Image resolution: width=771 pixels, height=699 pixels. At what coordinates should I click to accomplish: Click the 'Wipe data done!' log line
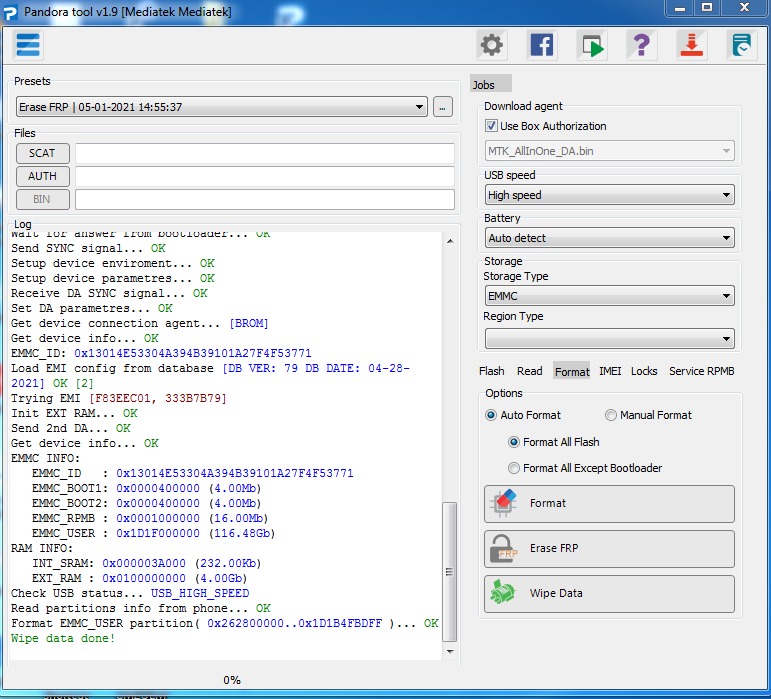tap(63, 638)
